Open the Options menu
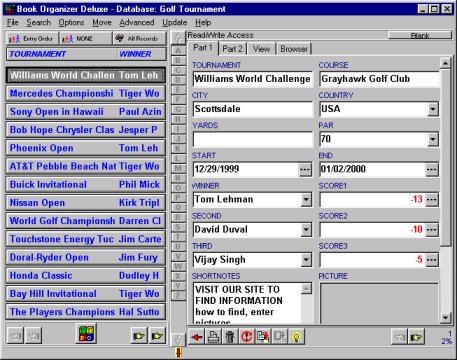Image resolution: width=457 pixels, height=360 pixels. pyautogui.click(x=71, y=23)
